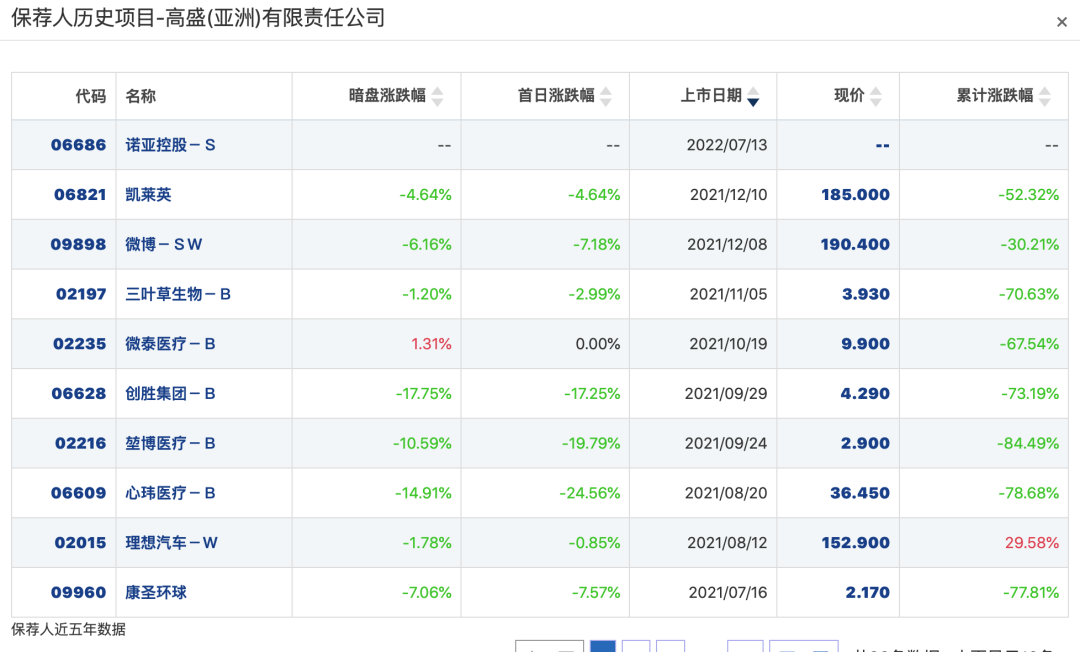Open stock code 09960

point(79,592)
